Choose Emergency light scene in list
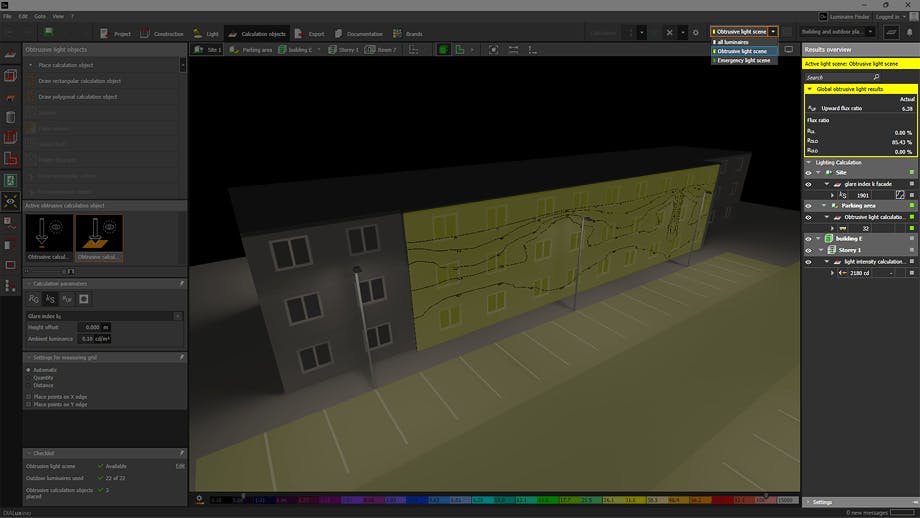The image size is (920, 518). [x=744, y=60]
